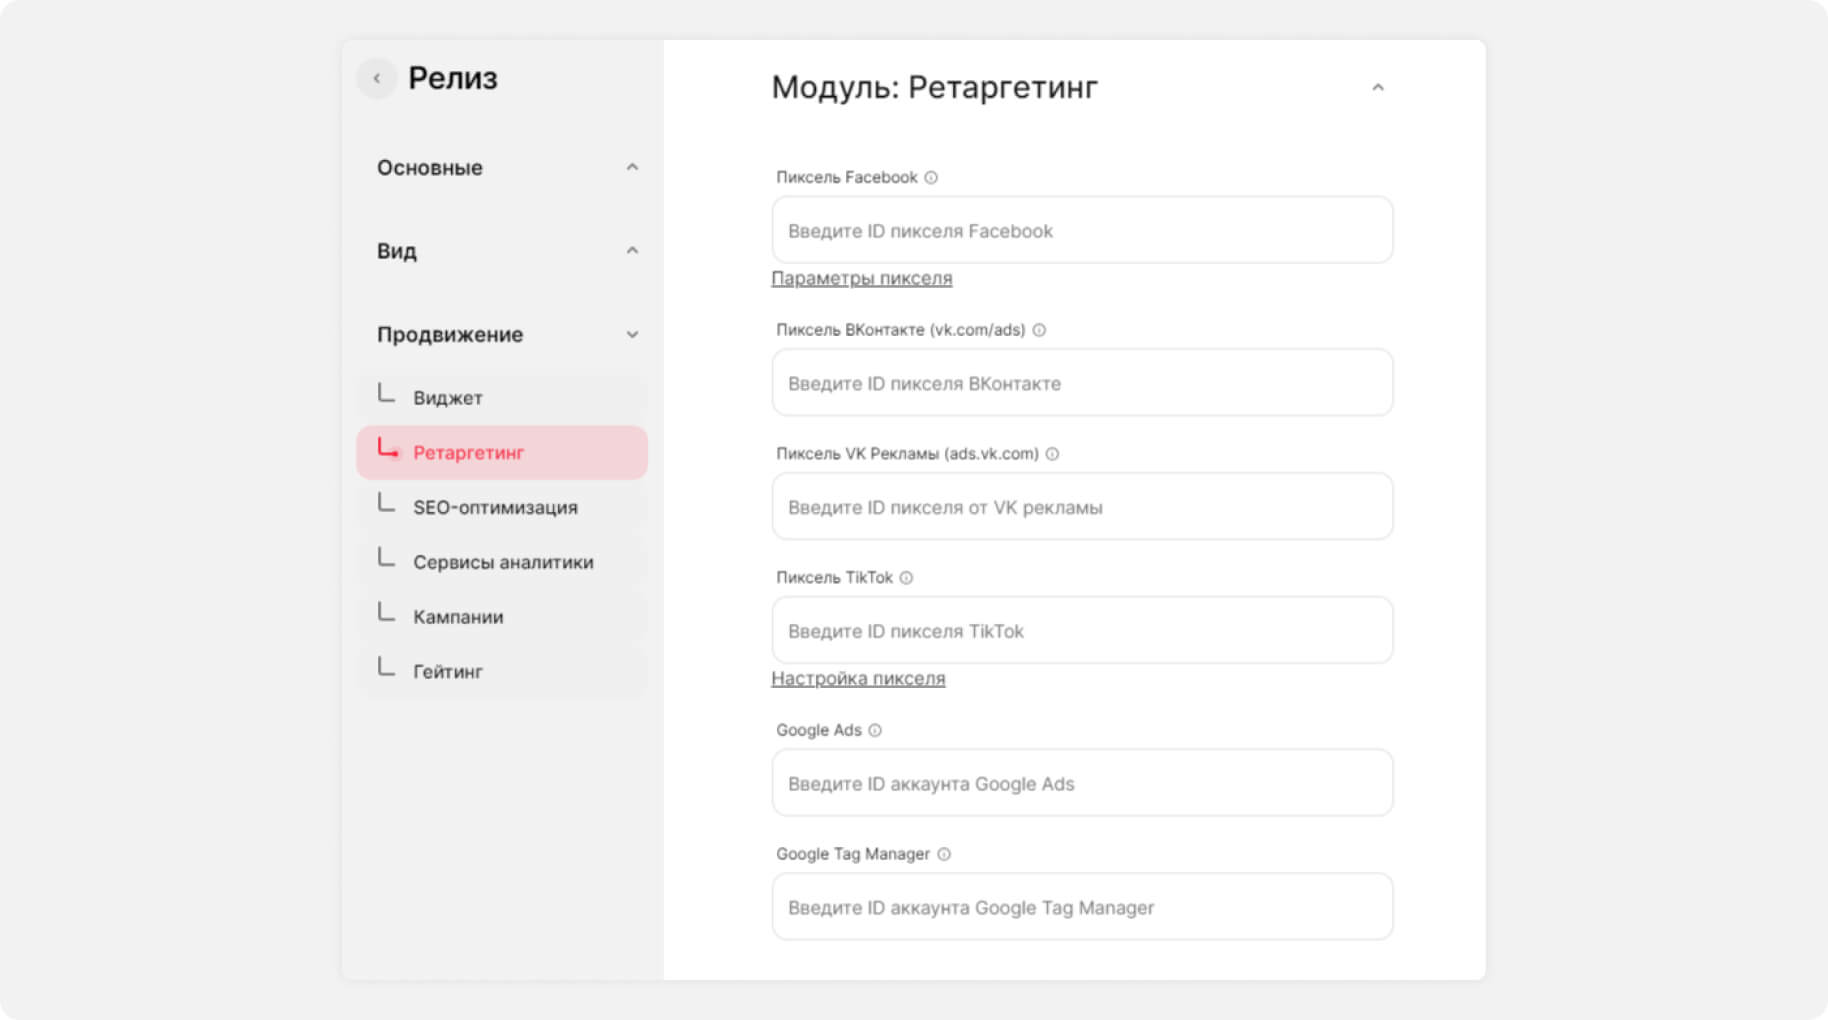Open the Настройка пикселя link
This screenshot has height=1020, width=1828.
(x=857, y=679)
